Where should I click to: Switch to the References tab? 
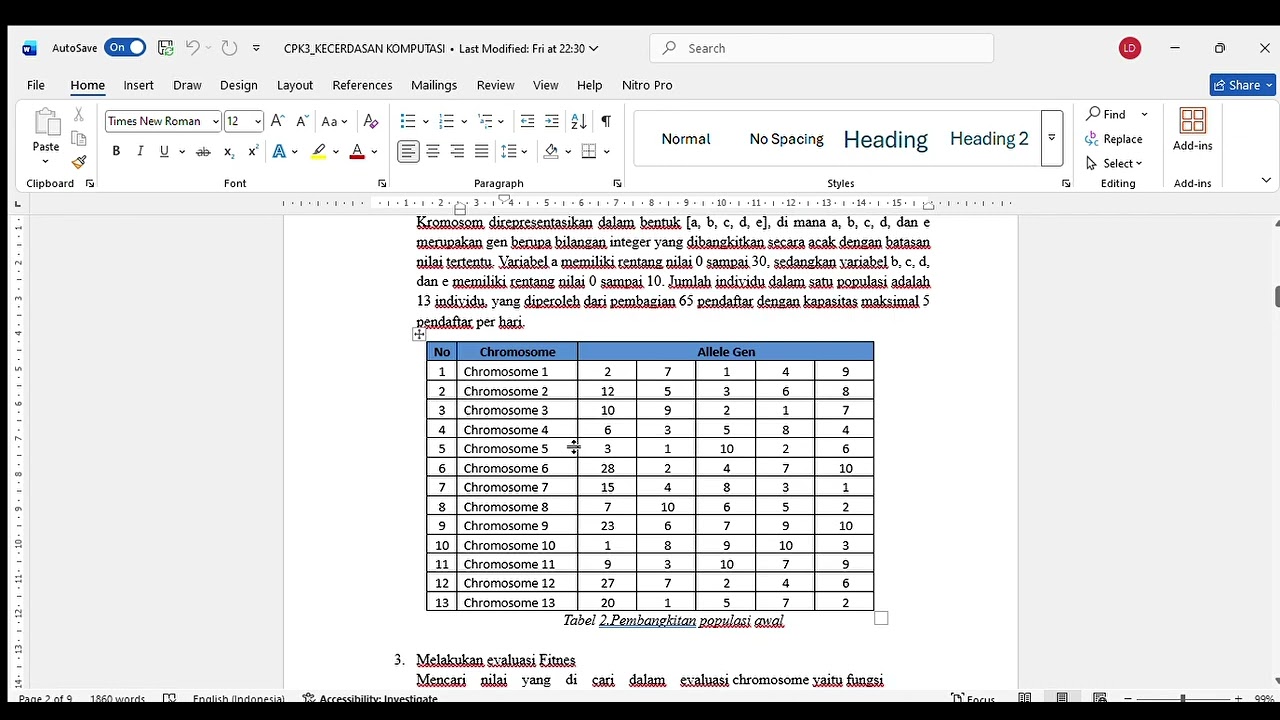coord(362,85)
